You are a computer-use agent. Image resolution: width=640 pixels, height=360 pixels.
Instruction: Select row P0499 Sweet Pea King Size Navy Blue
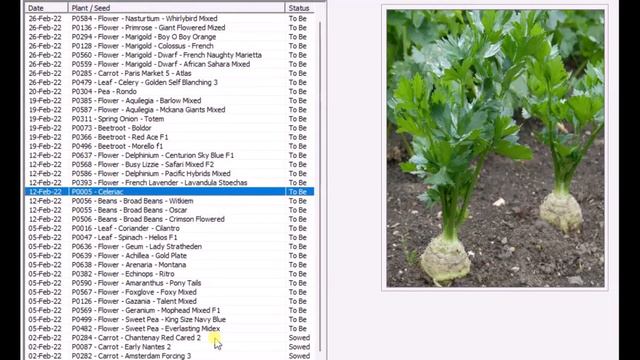[x=169, y=320]
